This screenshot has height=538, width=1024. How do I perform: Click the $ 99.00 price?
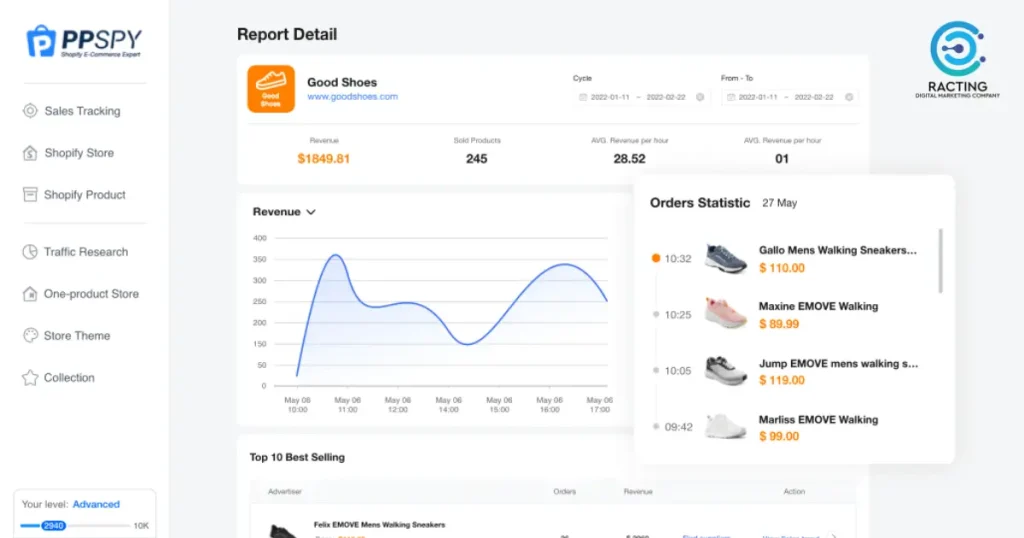pyautogui.click(x=778, y=436)
